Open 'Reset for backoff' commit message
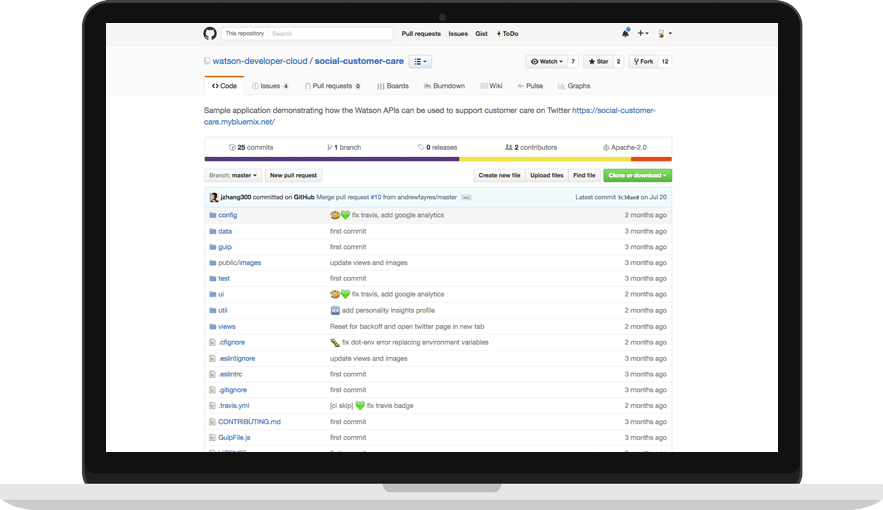The width and height of the screenshot is (883, 510). (407, 326)
